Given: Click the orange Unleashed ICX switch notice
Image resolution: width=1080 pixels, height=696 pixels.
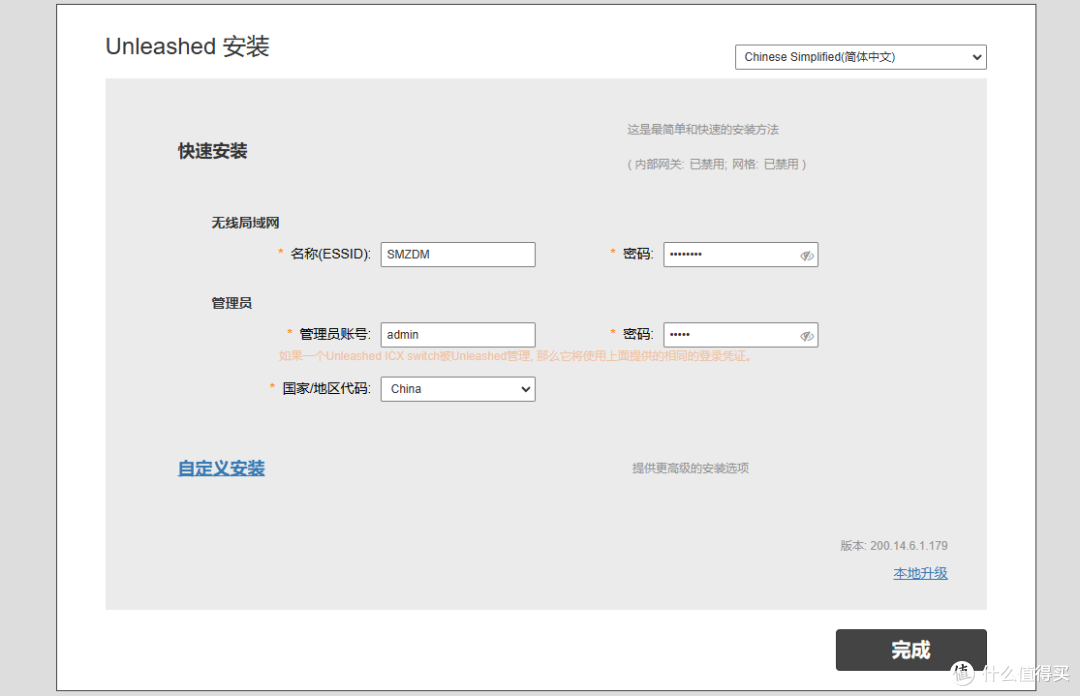Looking at the screenshot, I should [x=517, y=356].
